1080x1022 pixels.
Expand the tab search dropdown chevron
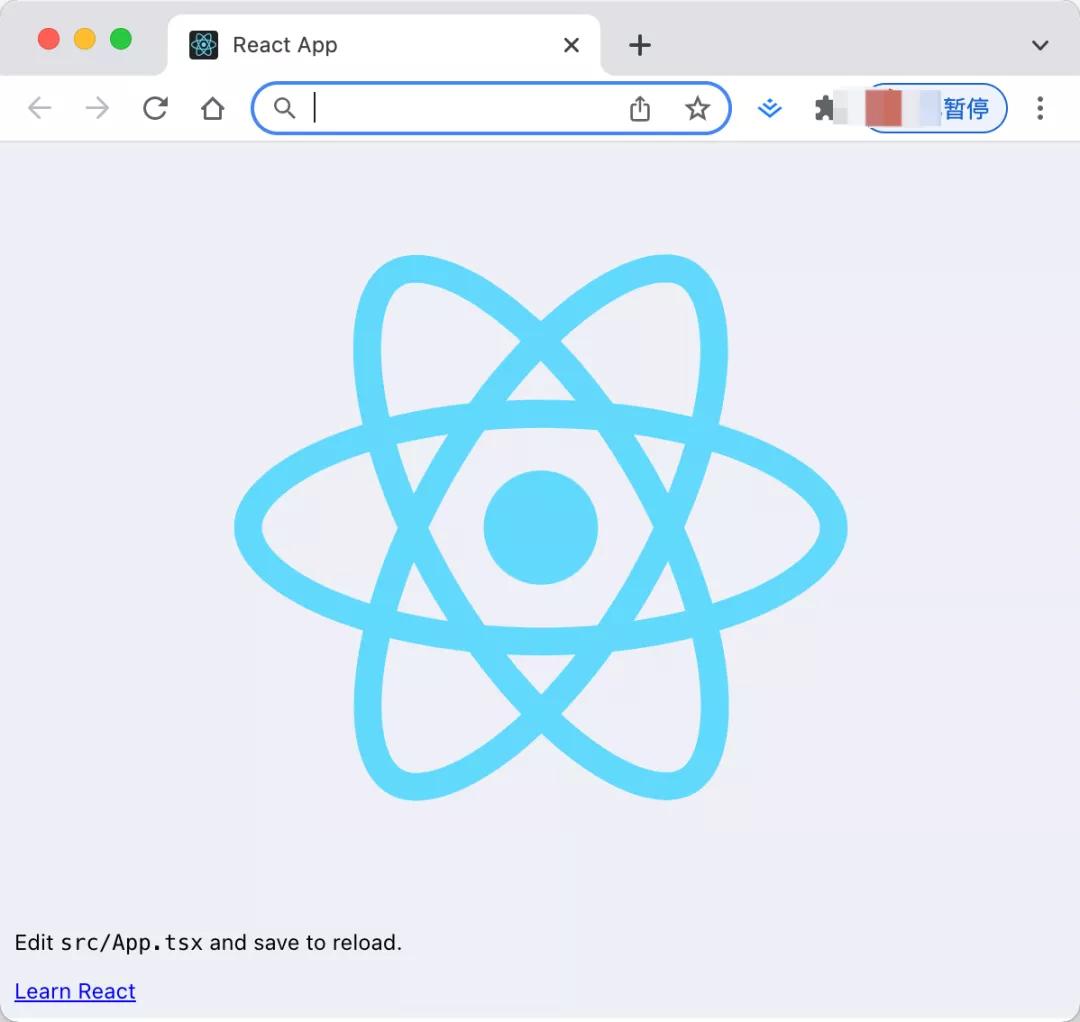pyautogui.click(x=1040, y=45)
